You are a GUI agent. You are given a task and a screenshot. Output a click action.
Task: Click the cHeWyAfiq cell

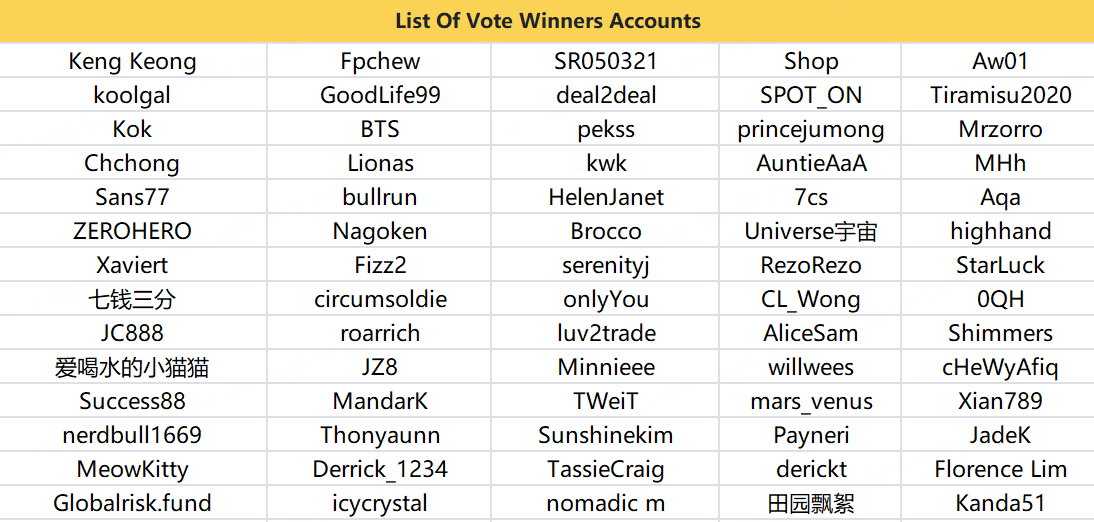pyautogui.click(x=1000, y=367)
